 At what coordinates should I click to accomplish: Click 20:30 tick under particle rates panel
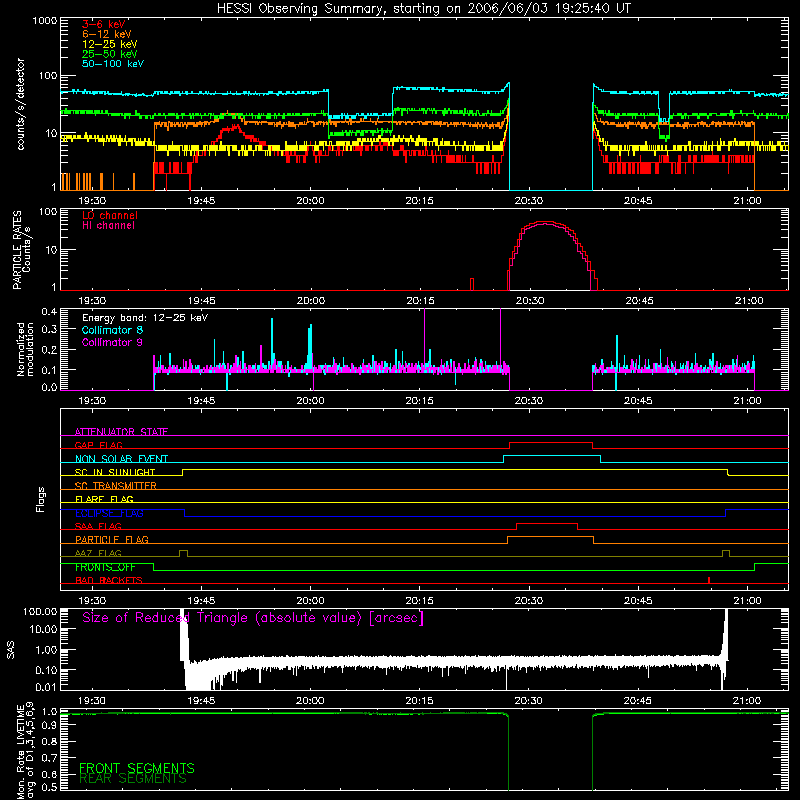(x=530, y=301)
